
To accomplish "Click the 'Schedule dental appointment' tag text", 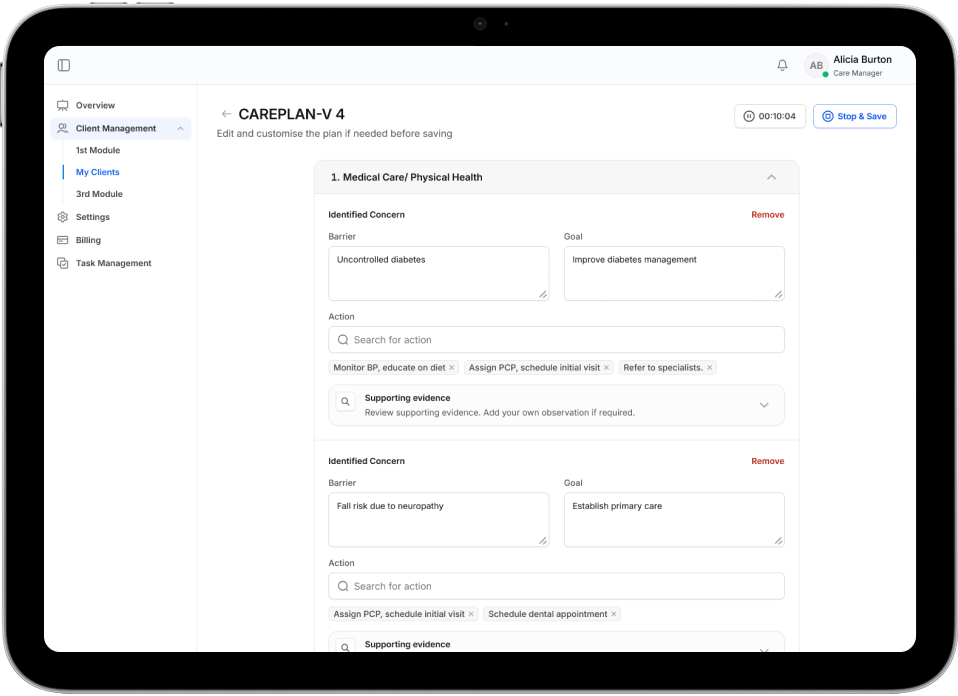I will [x=547, y=614].
